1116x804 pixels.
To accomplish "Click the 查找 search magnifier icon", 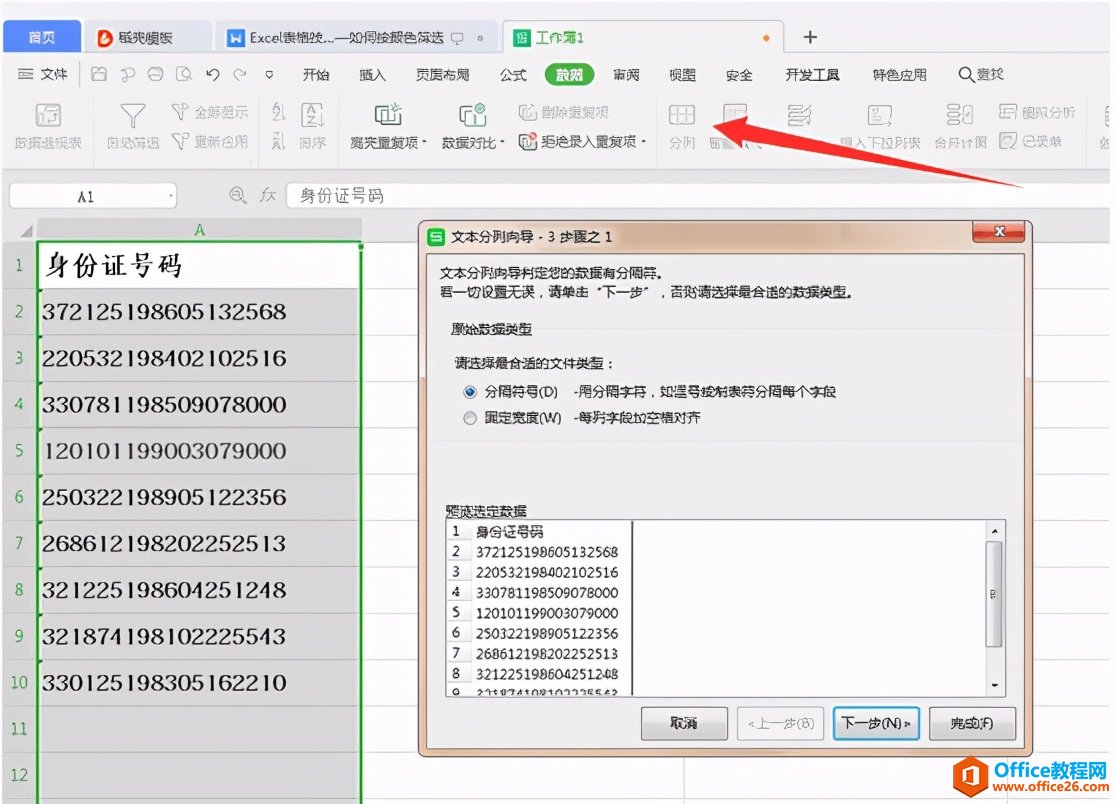I will pyautogui.click(x=966, y=74).
